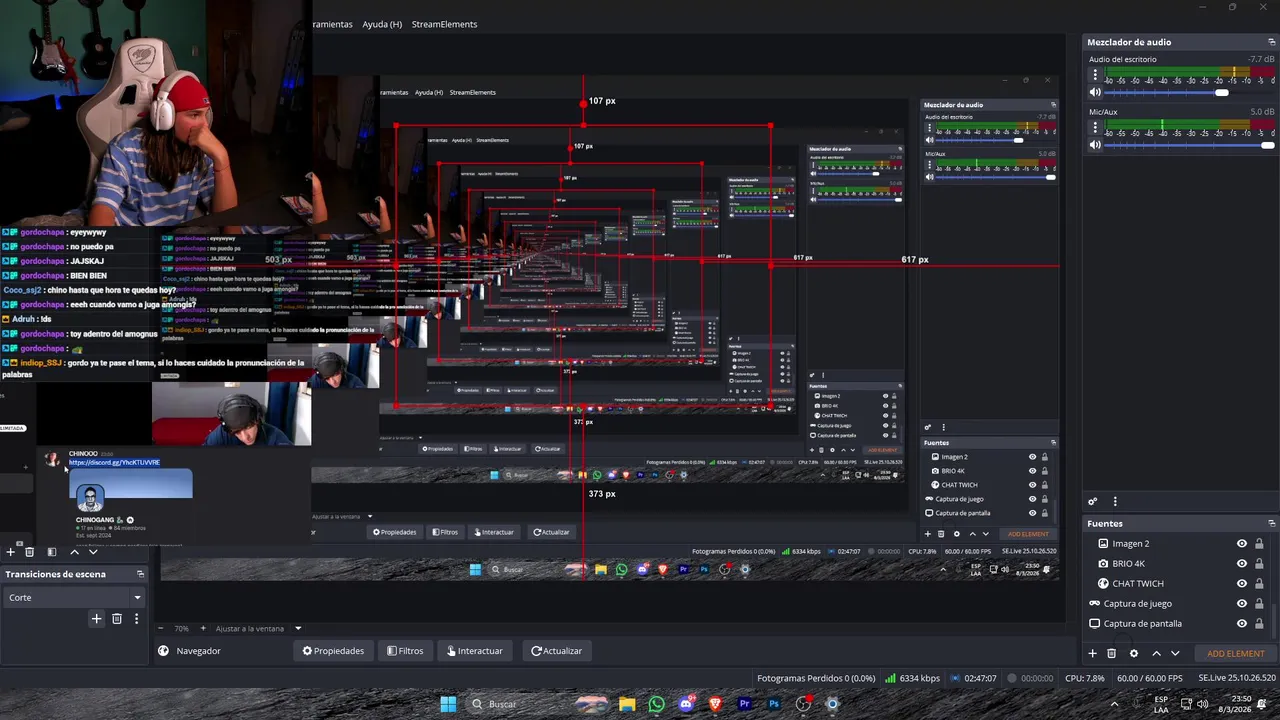This screenshot has width=1280, height=720.
Task: Open advanced audio properties gears icon
Action: 1093,501
